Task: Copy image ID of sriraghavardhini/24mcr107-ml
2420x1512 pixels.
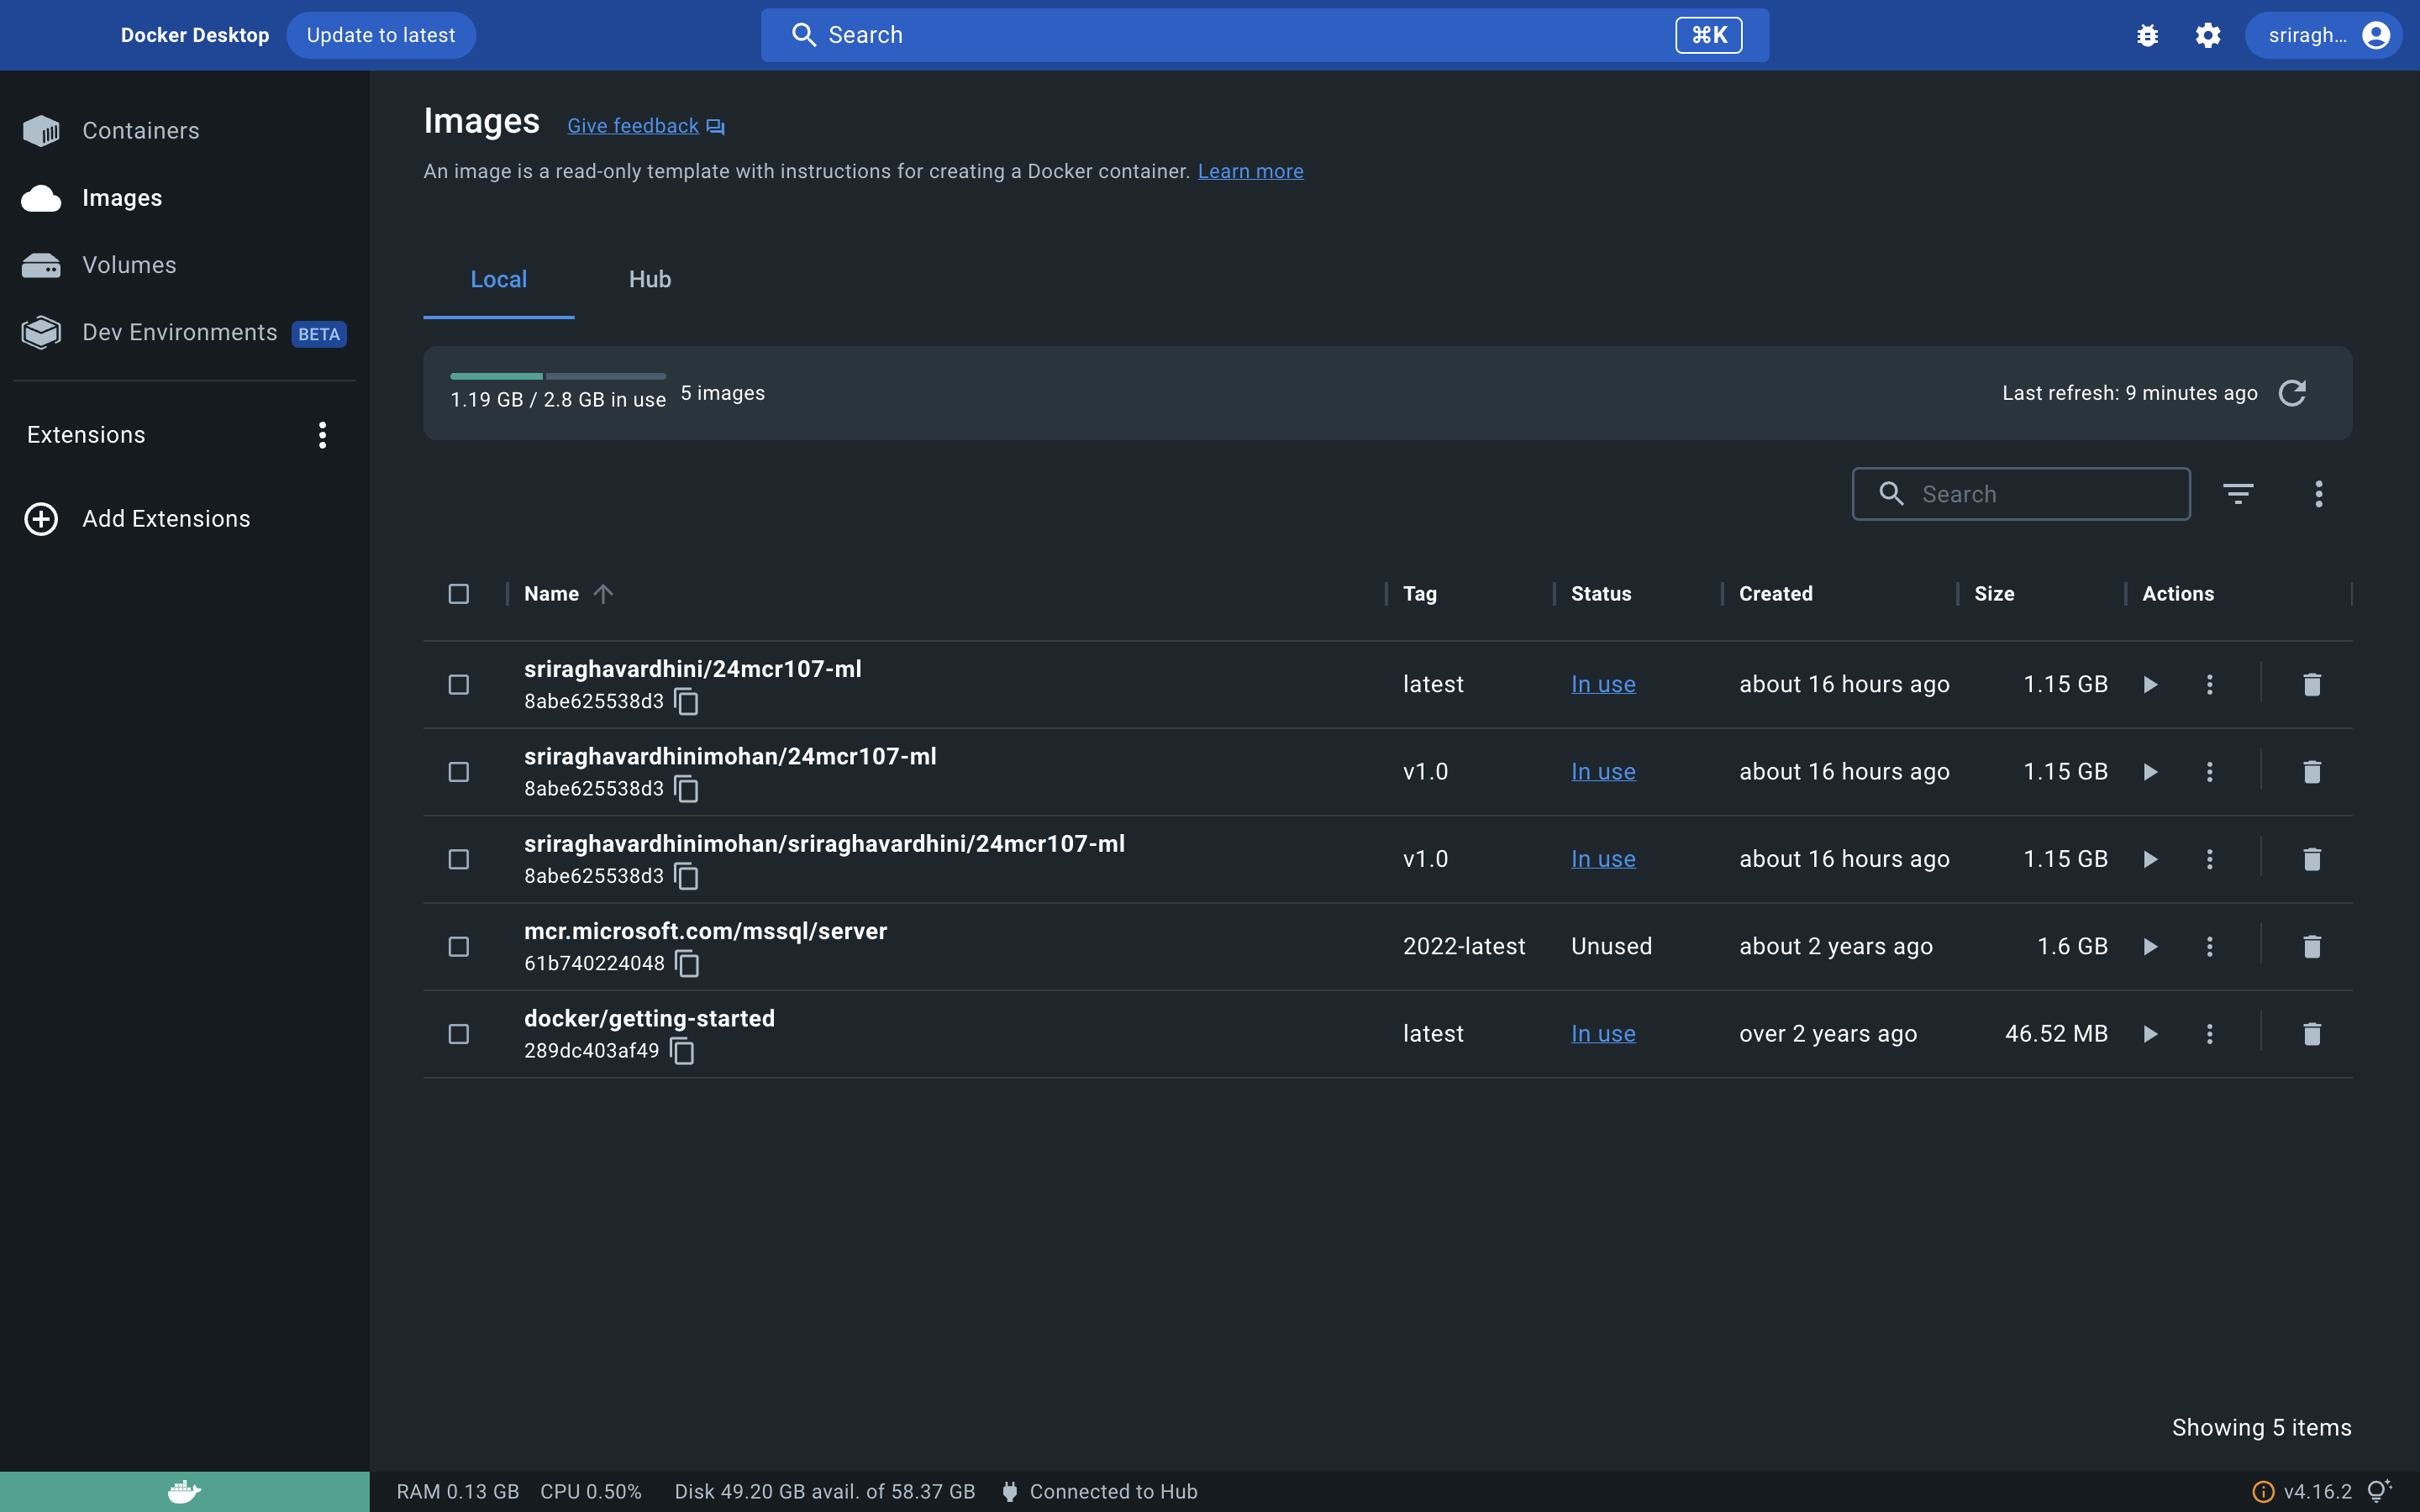Action: click(686, 702)
